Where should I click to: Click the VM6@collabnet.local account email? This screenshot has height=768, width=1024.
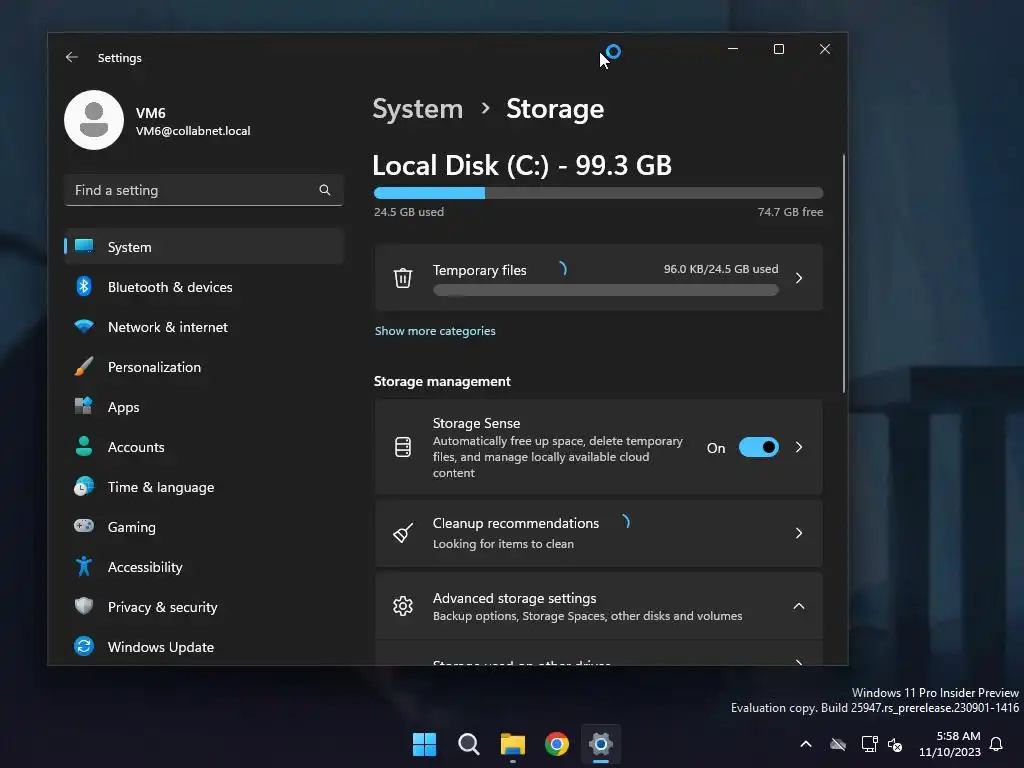click(x=193, y=131)
